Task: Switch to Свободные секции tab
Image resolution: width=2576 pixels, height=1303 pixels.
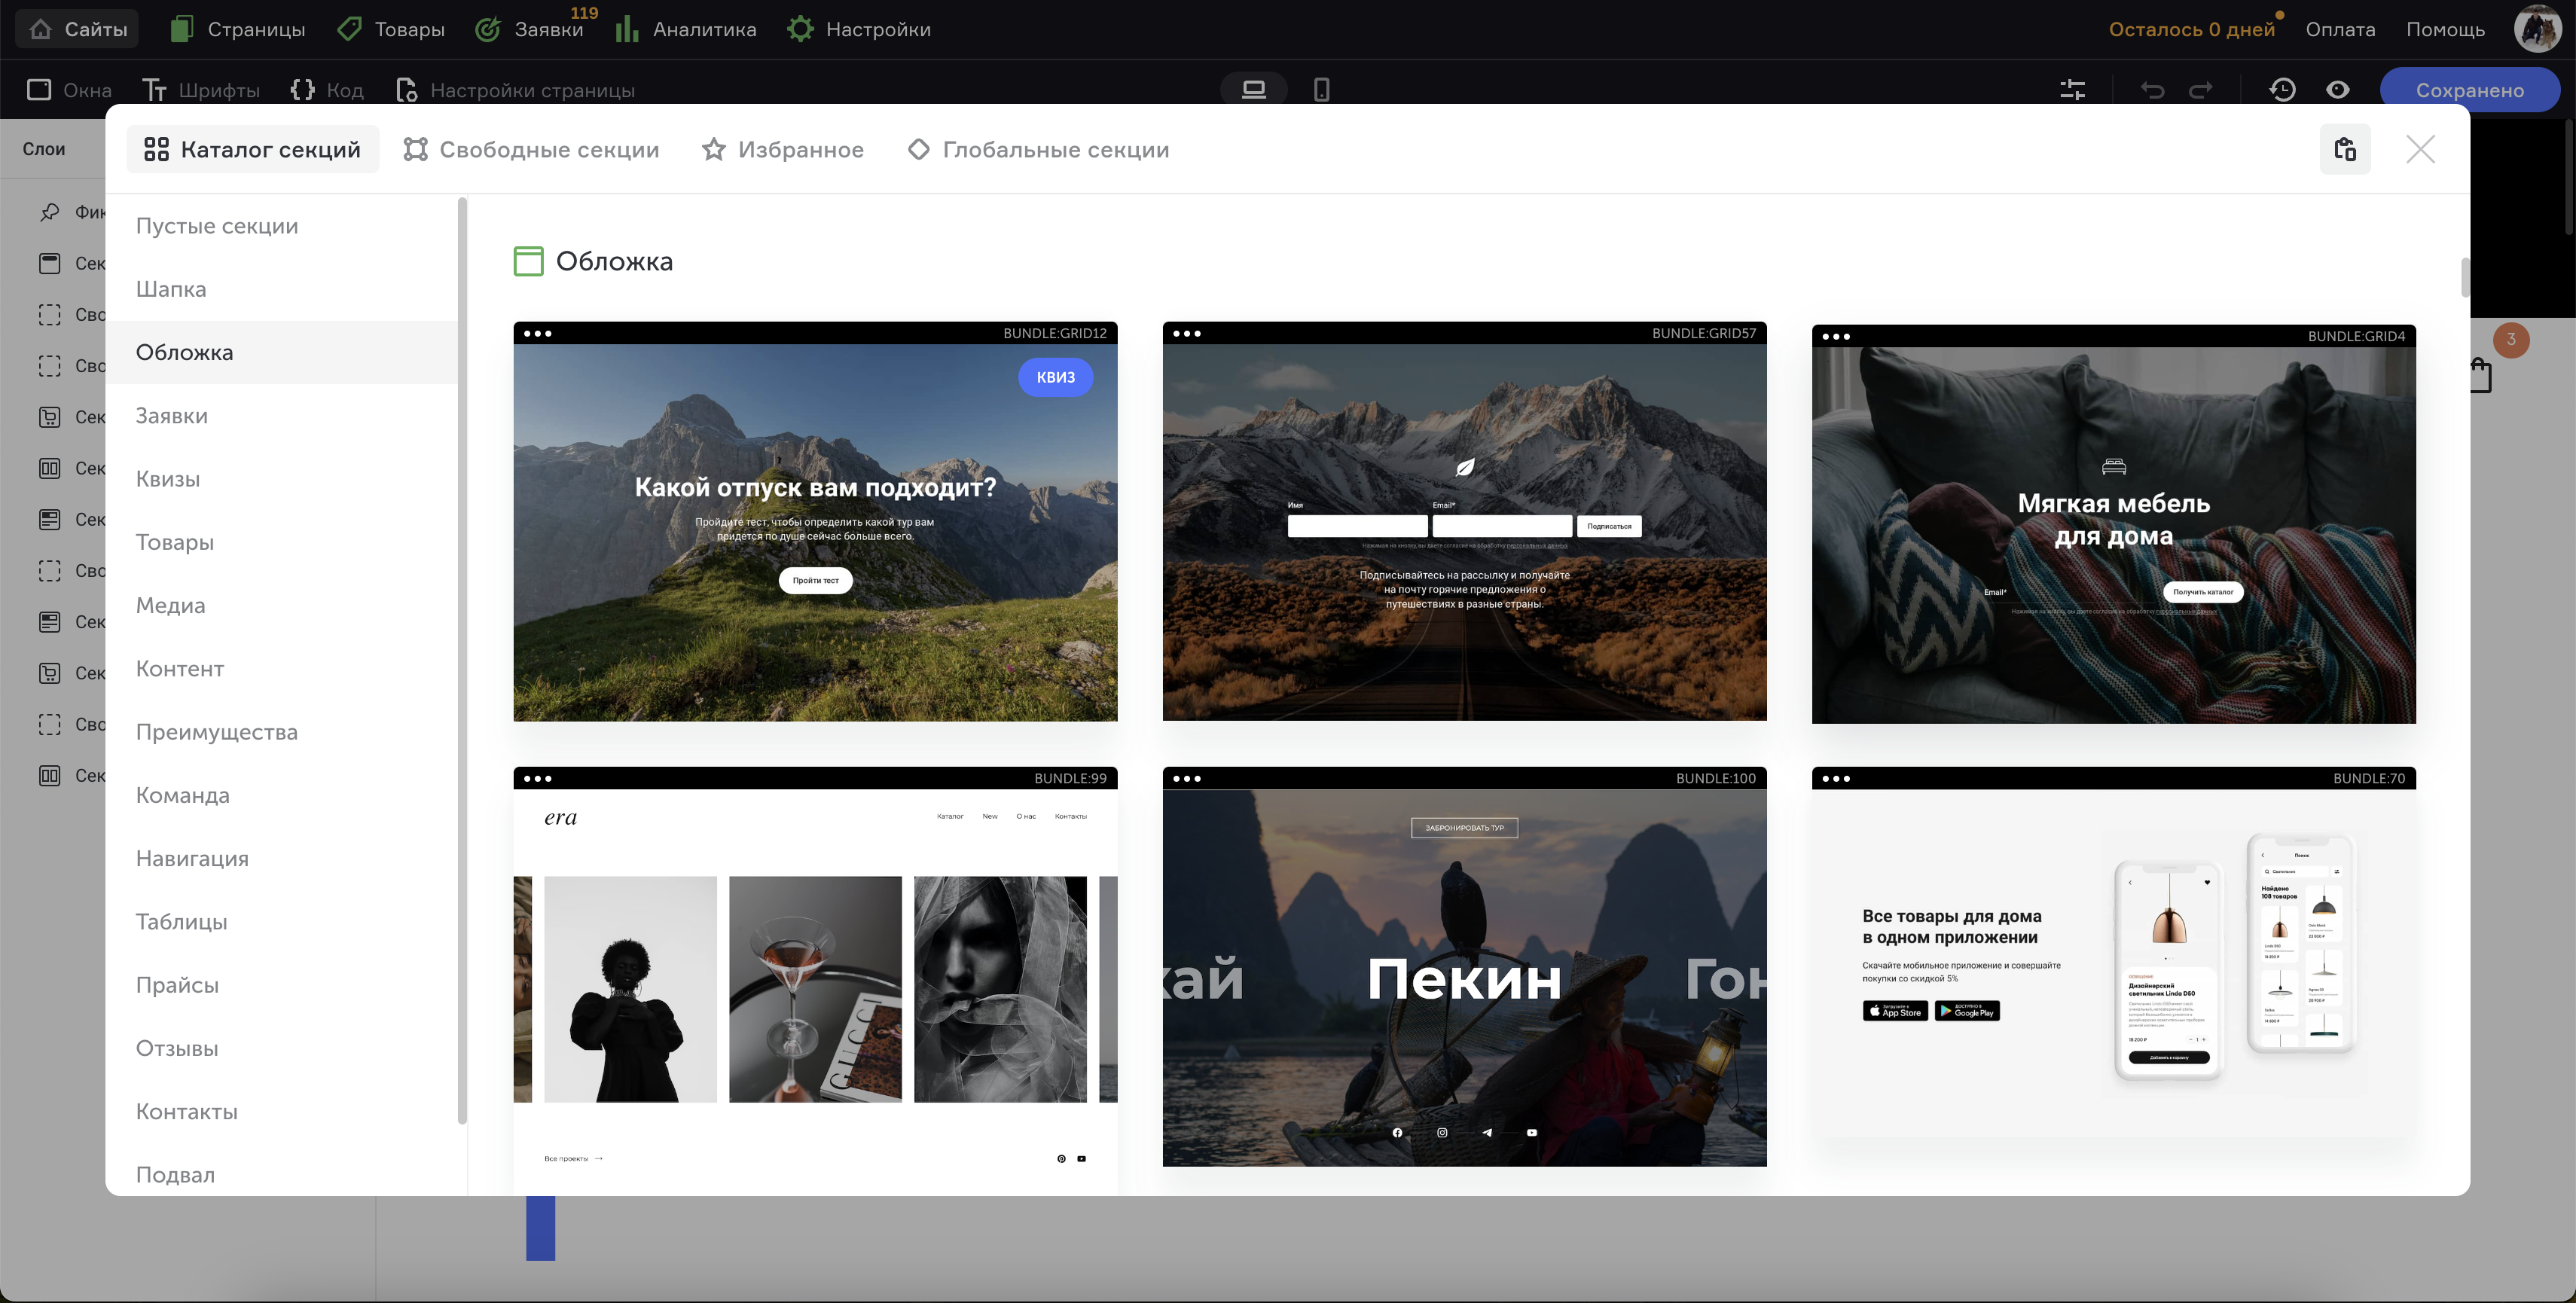Action: (531, 149)
